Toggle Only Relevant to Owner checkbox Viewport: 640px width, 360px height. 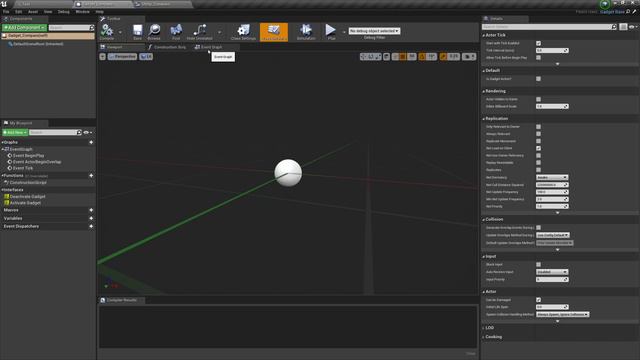(538, 127)
